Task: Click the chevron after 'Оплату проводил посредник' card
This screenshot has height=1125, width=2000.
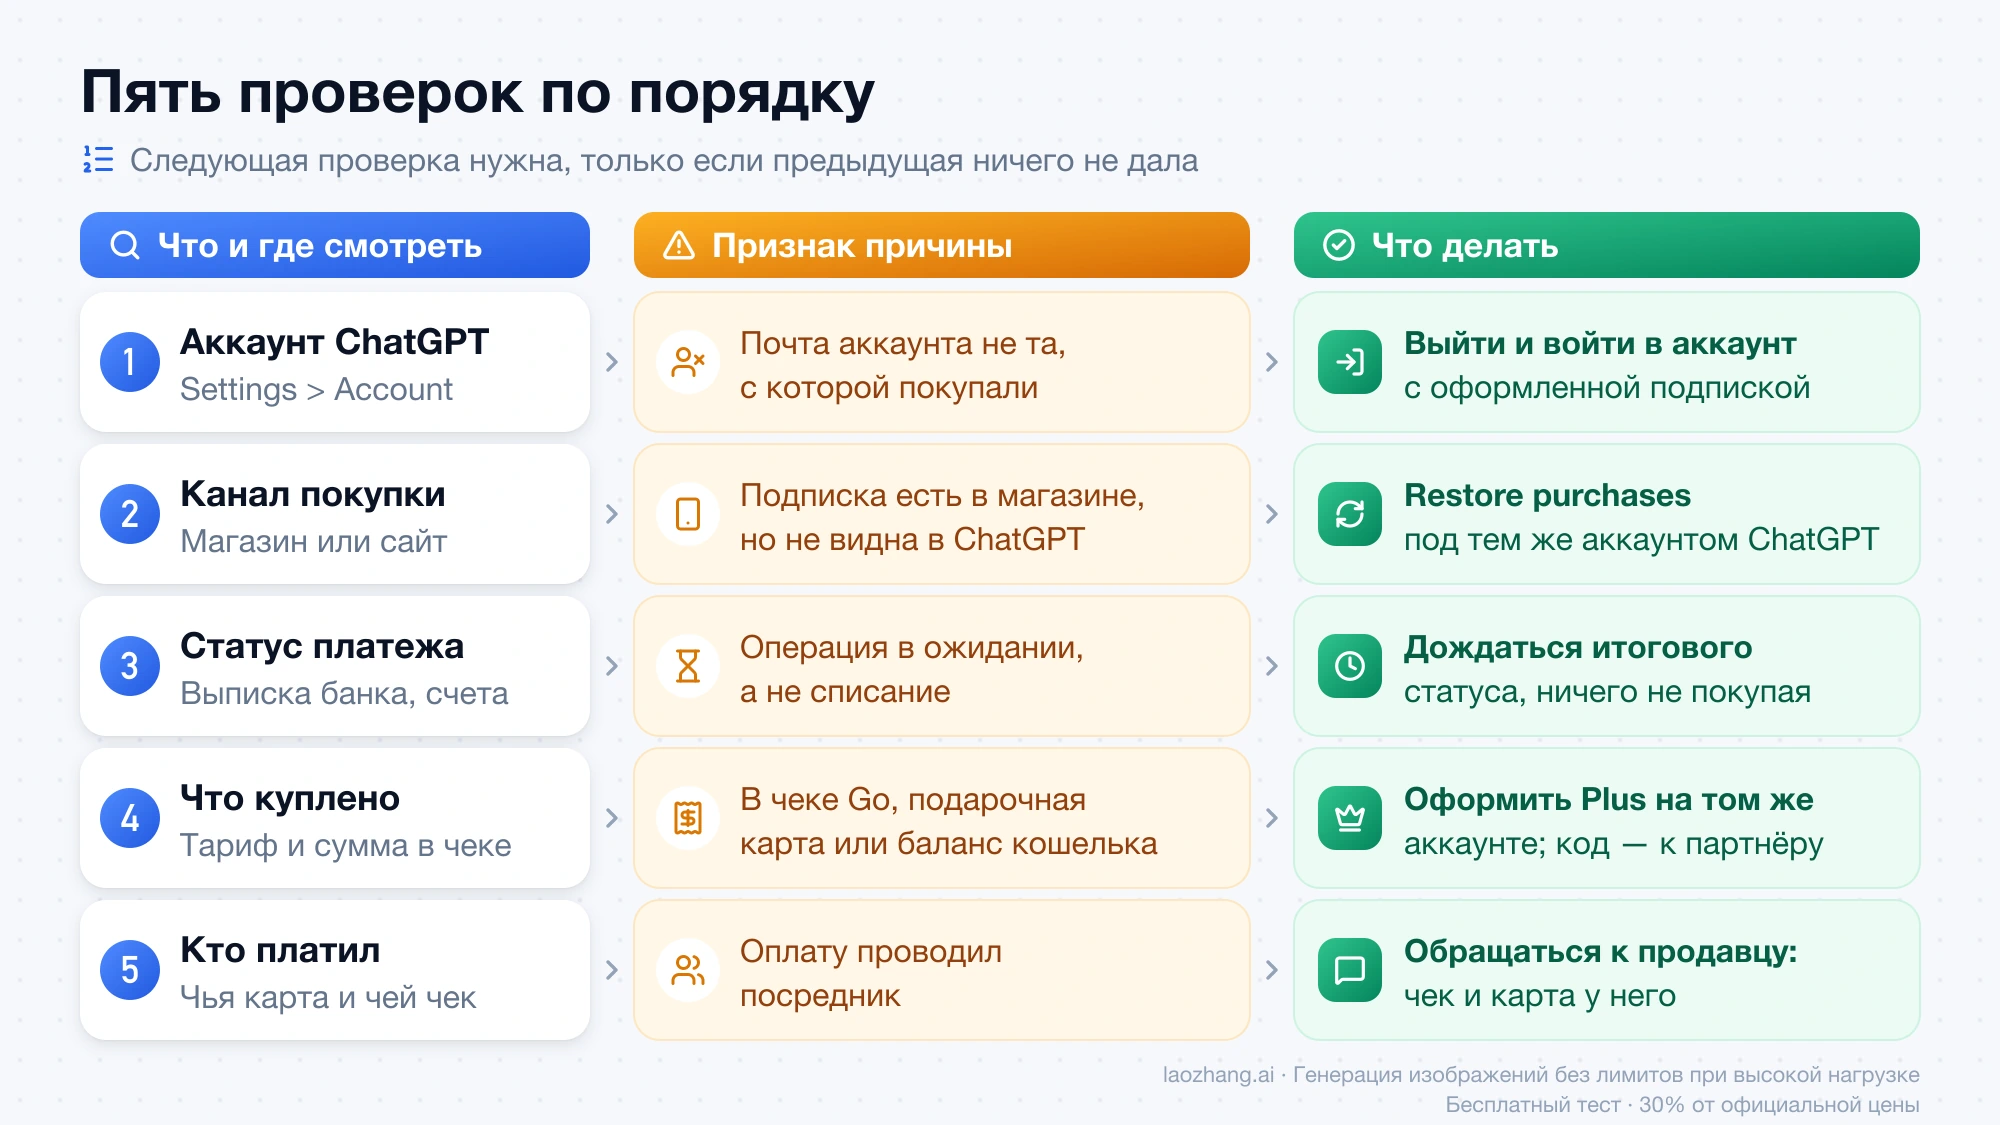Action: (x=1272, y=970)
